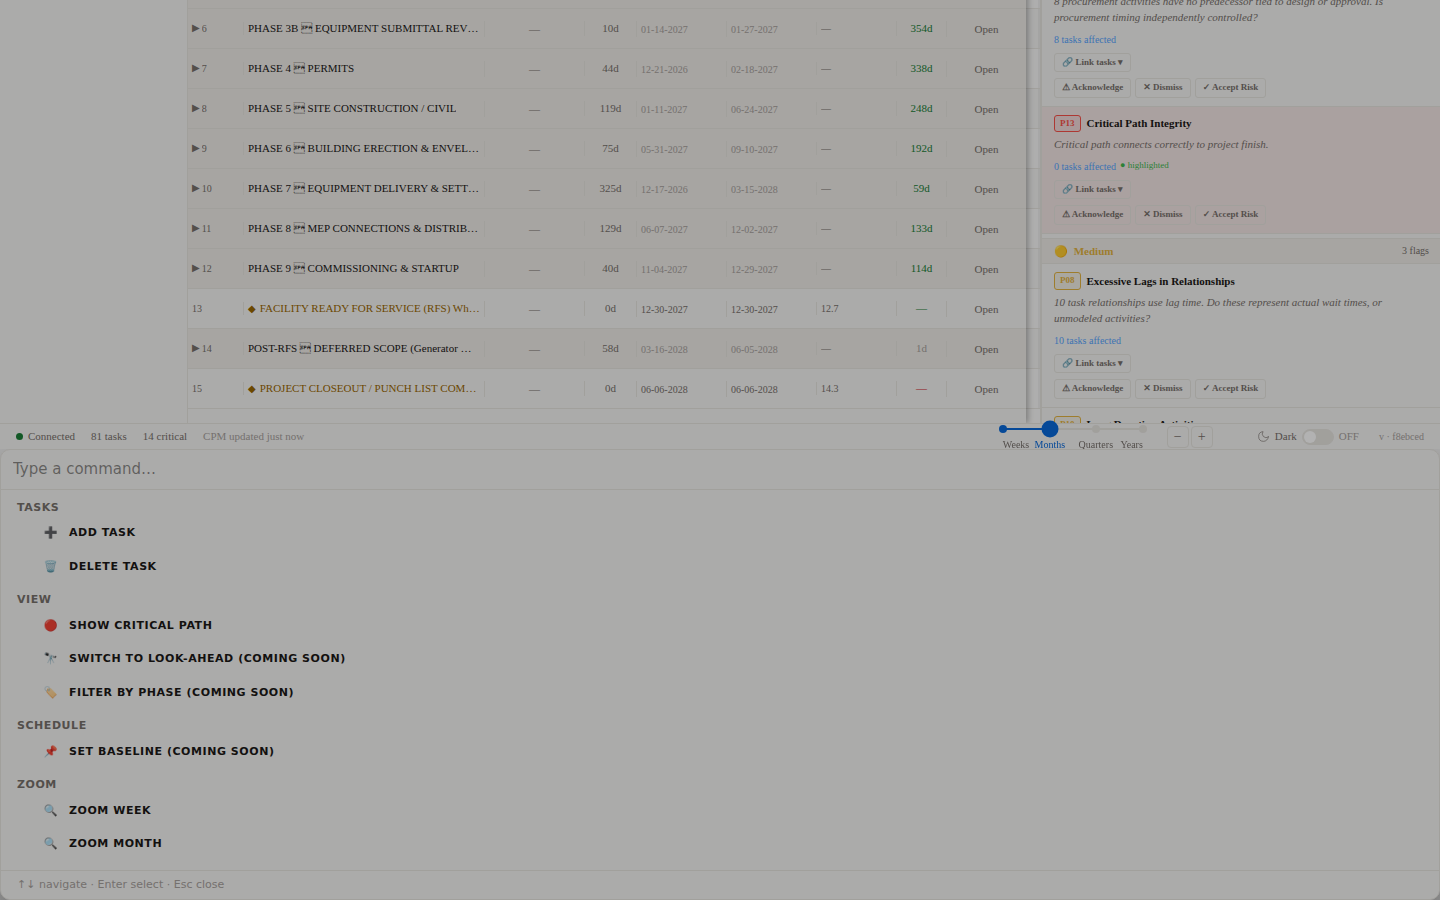Select Facility Ready For Service milestone row

pos(607,309)
